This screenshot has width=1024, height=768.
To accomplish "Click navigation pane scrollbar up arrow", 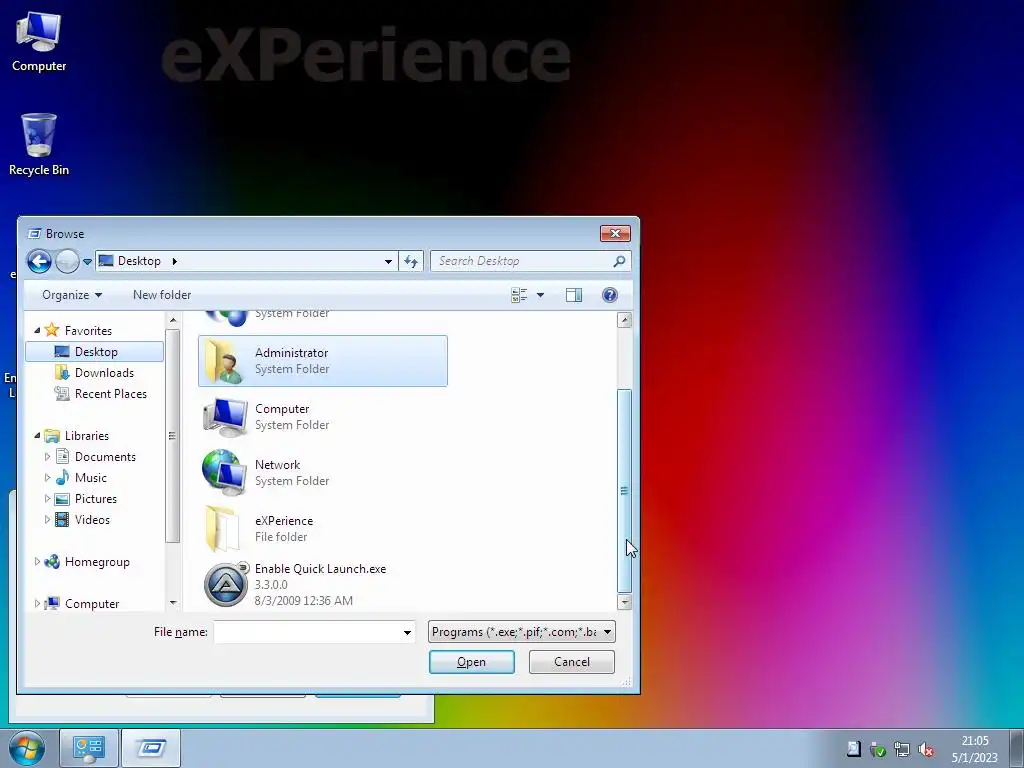I will click(172, 320).
